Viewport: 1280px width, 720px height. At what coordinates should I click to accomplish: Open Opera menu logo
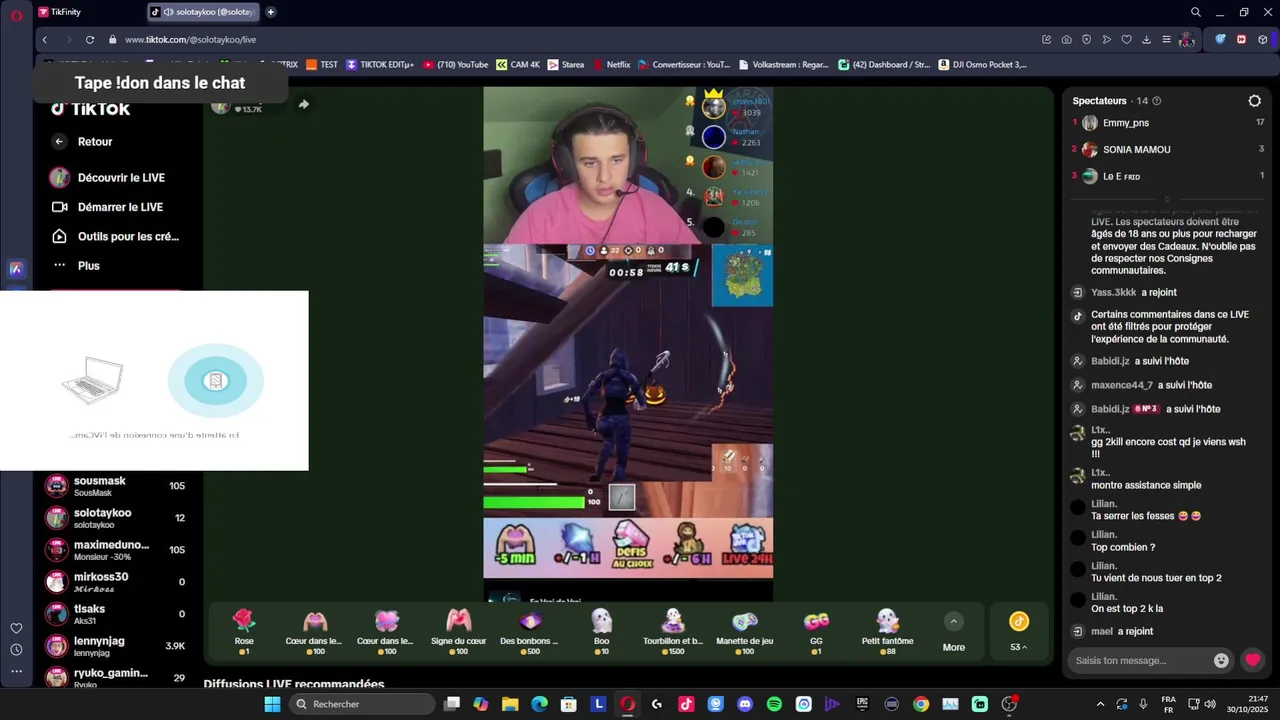(x=16, y=15)
